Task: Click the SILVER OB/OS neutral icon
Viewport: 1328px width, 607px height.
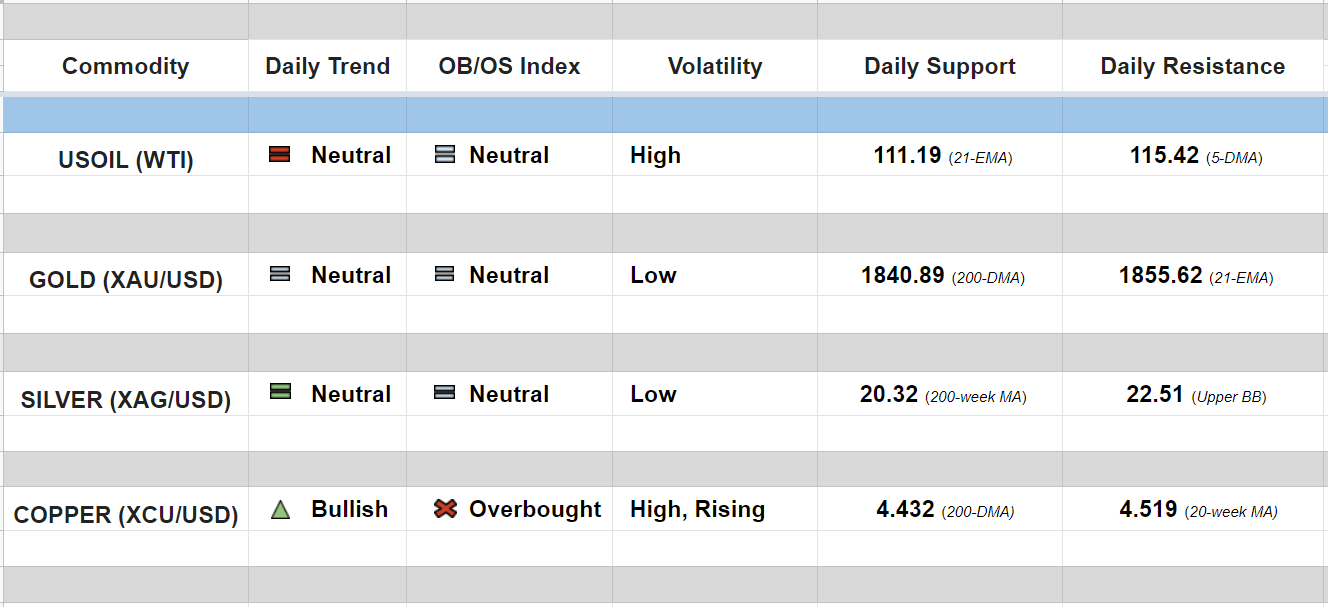Action: [445, 393]
